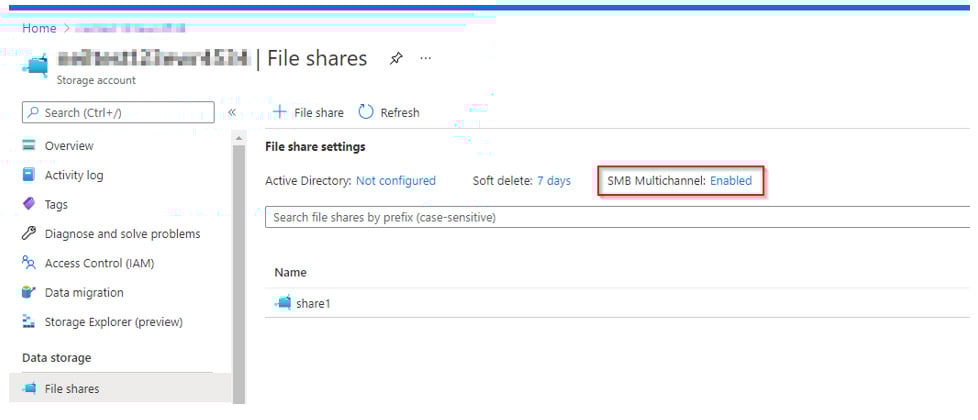Click the Storage Explorer icon
The width and height of the screenshot is (978, 420).
[x=29, y=321]
